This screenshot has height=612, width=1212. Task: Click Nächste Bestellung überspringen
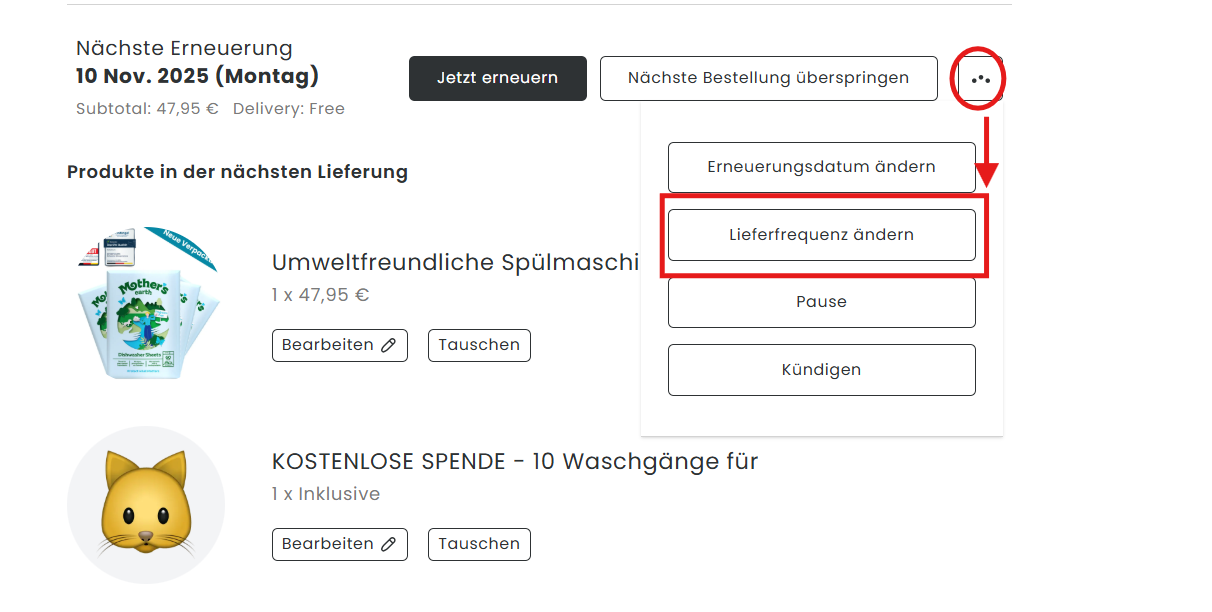[x=768, y=78]
